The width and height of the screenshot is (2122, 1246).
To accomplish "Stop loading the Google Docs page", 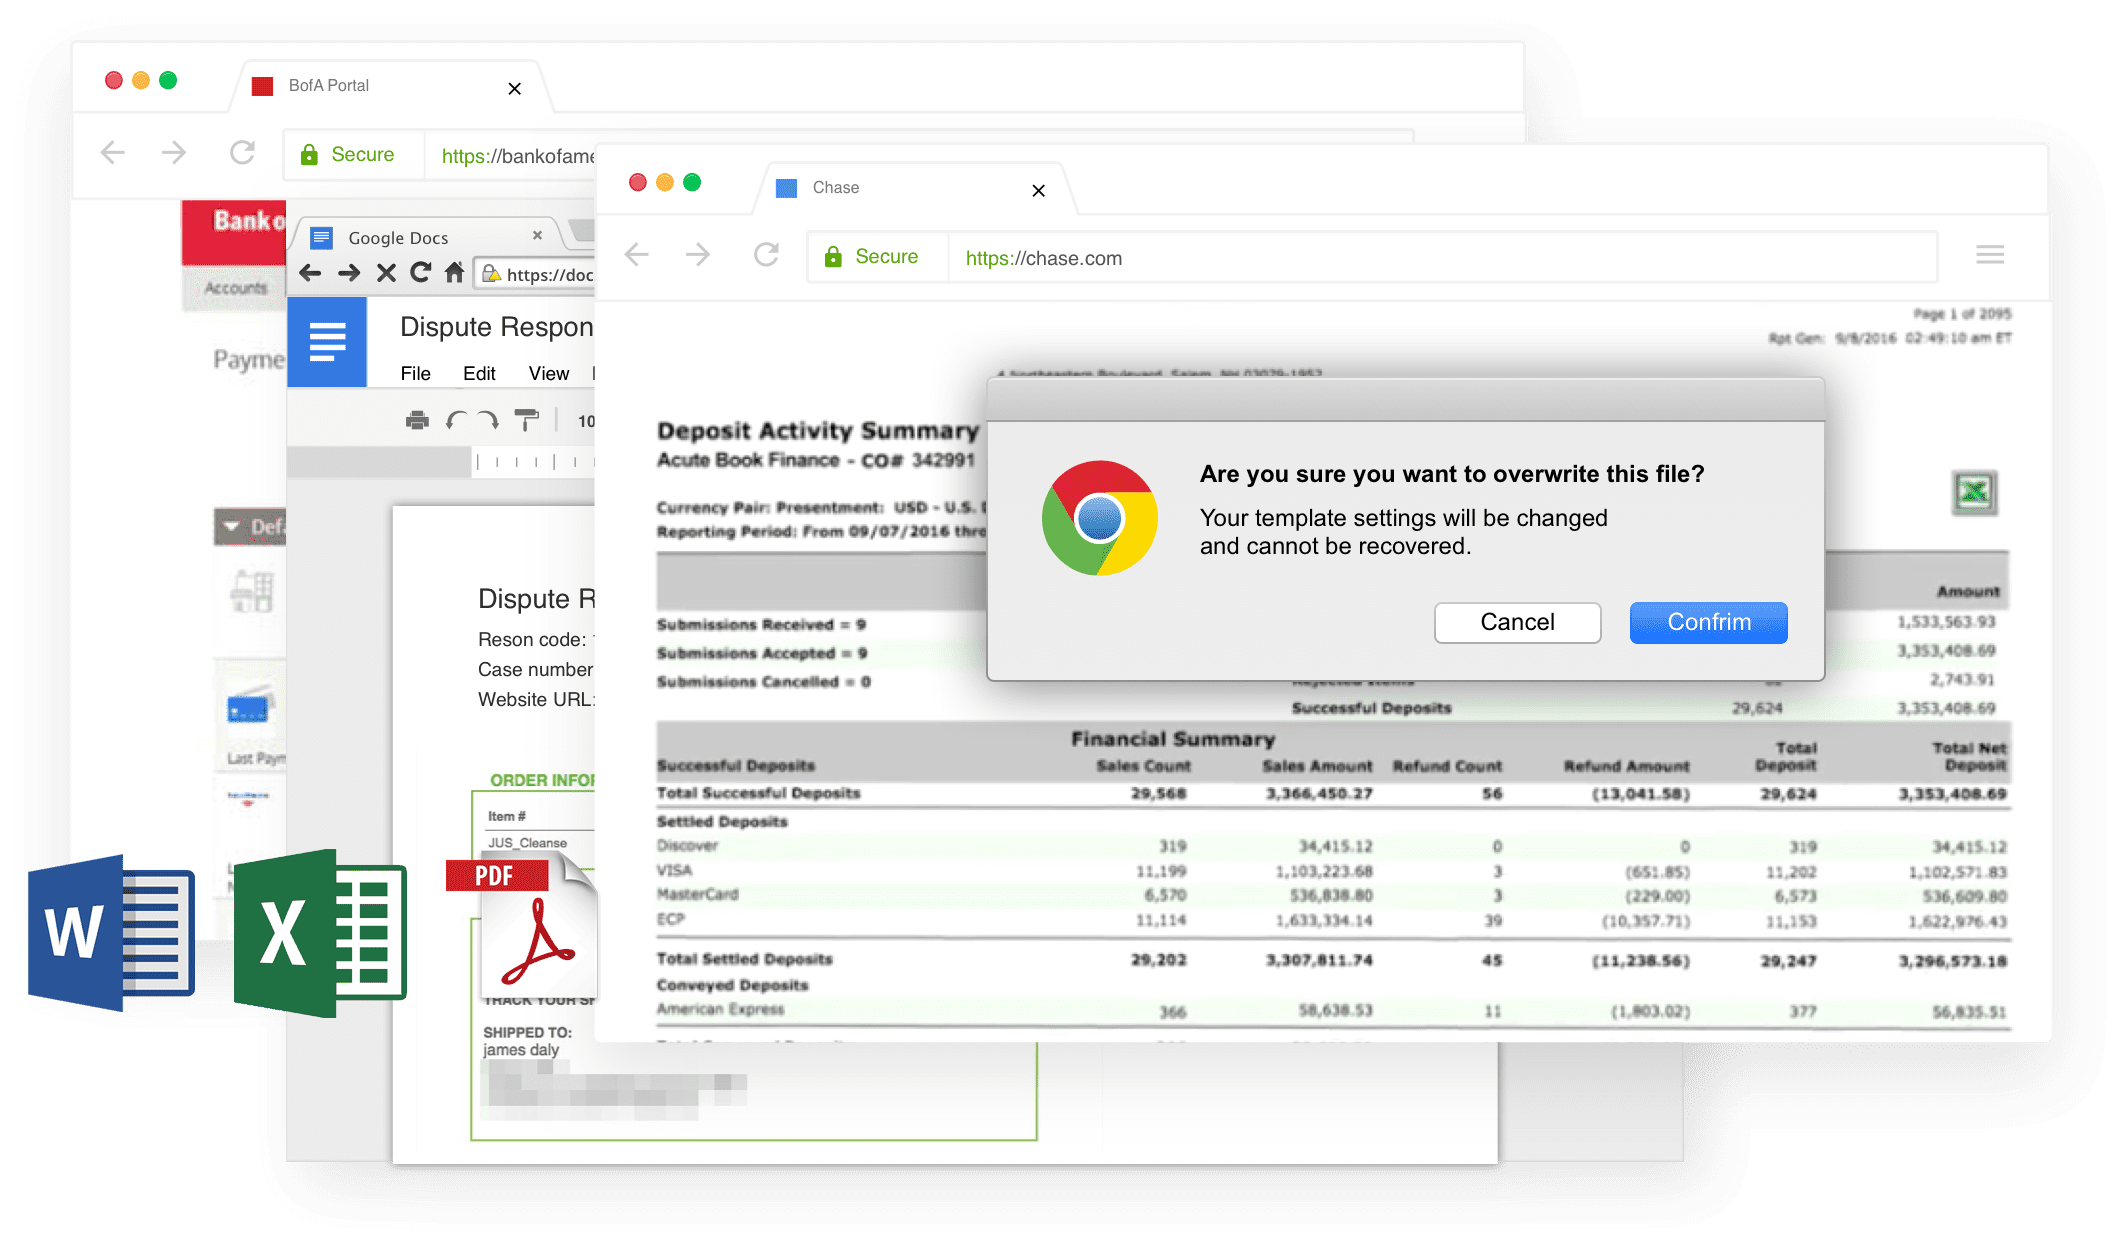I will [386, 273].
